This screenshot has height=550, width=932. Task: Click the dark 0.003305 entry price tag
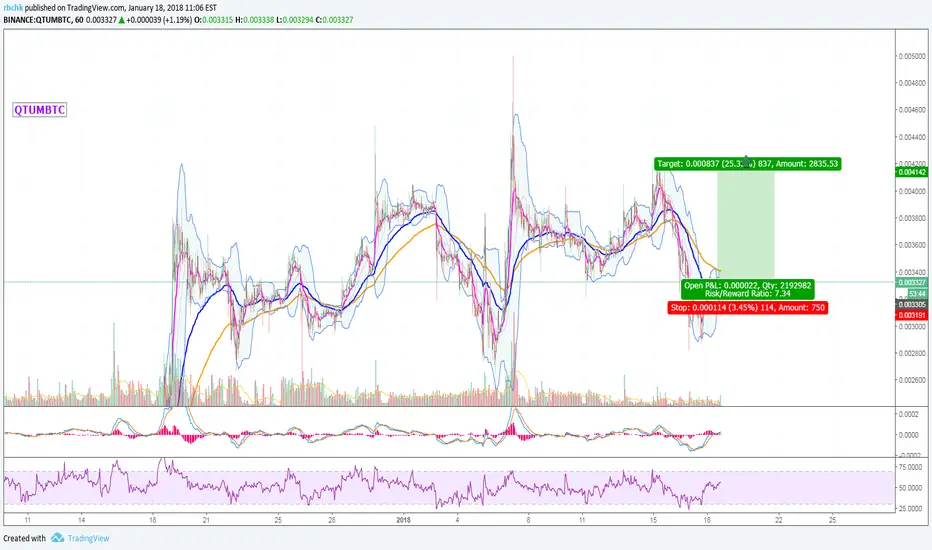click(x=912, y=304)
